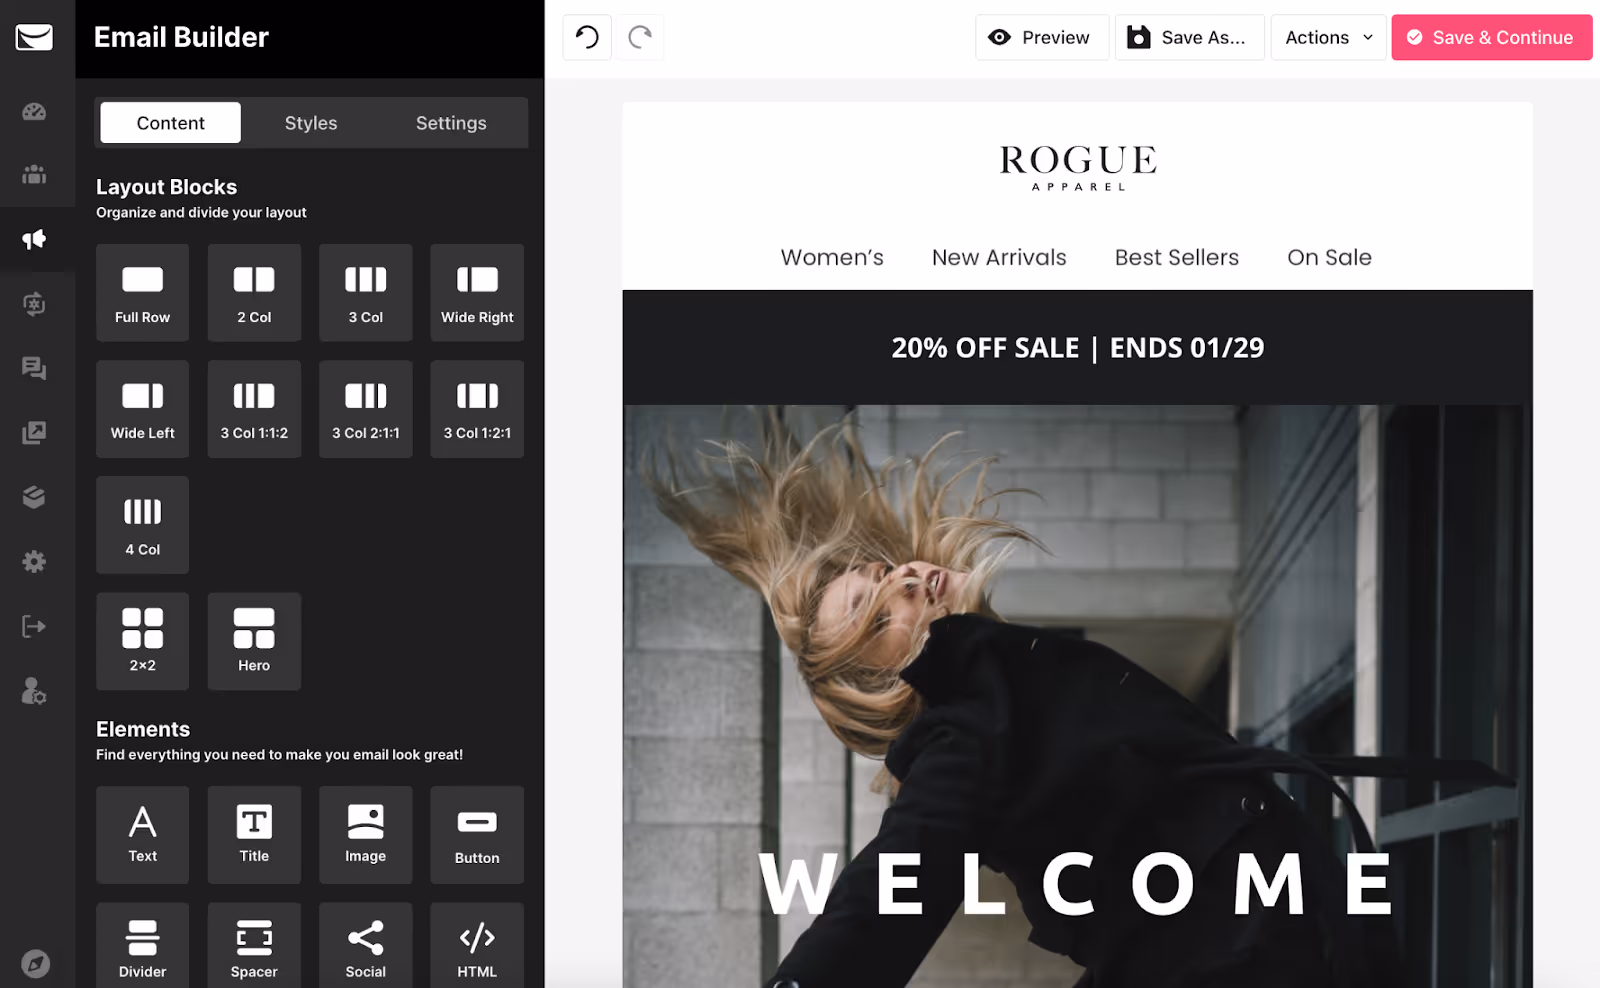This screenshot has width=1600, height=988.
Task: Select the Spacer element
Action: (x=254, y=945)
